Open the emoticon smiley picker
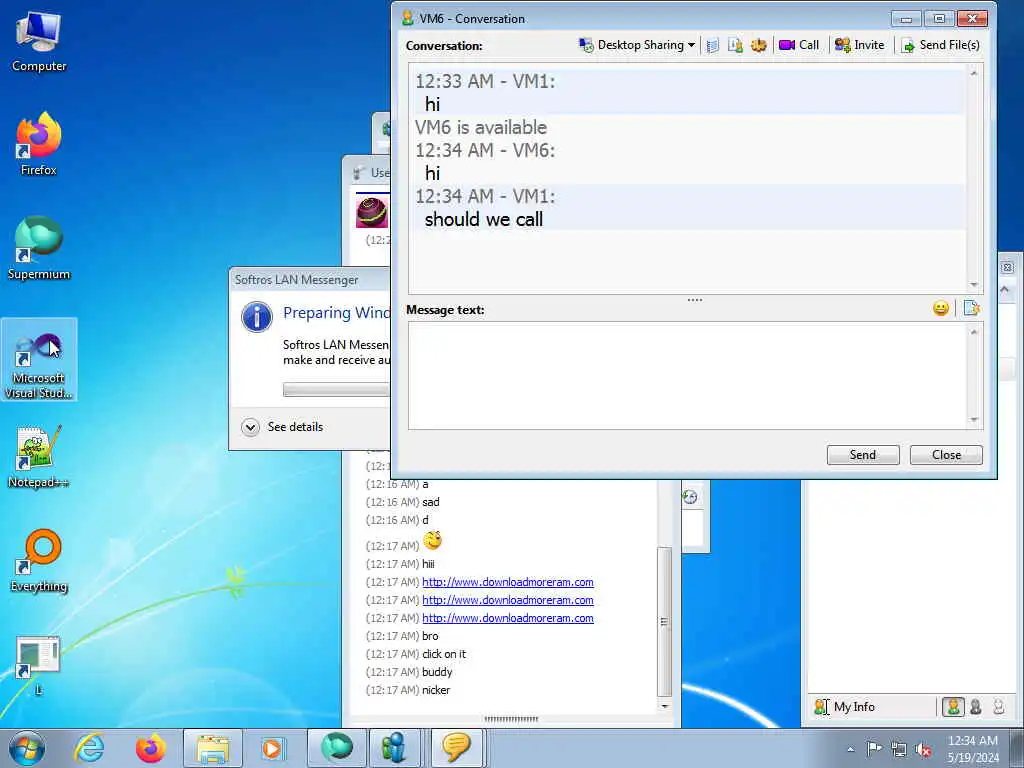This screenshot has width=1024, height=768. click(940, 308)
